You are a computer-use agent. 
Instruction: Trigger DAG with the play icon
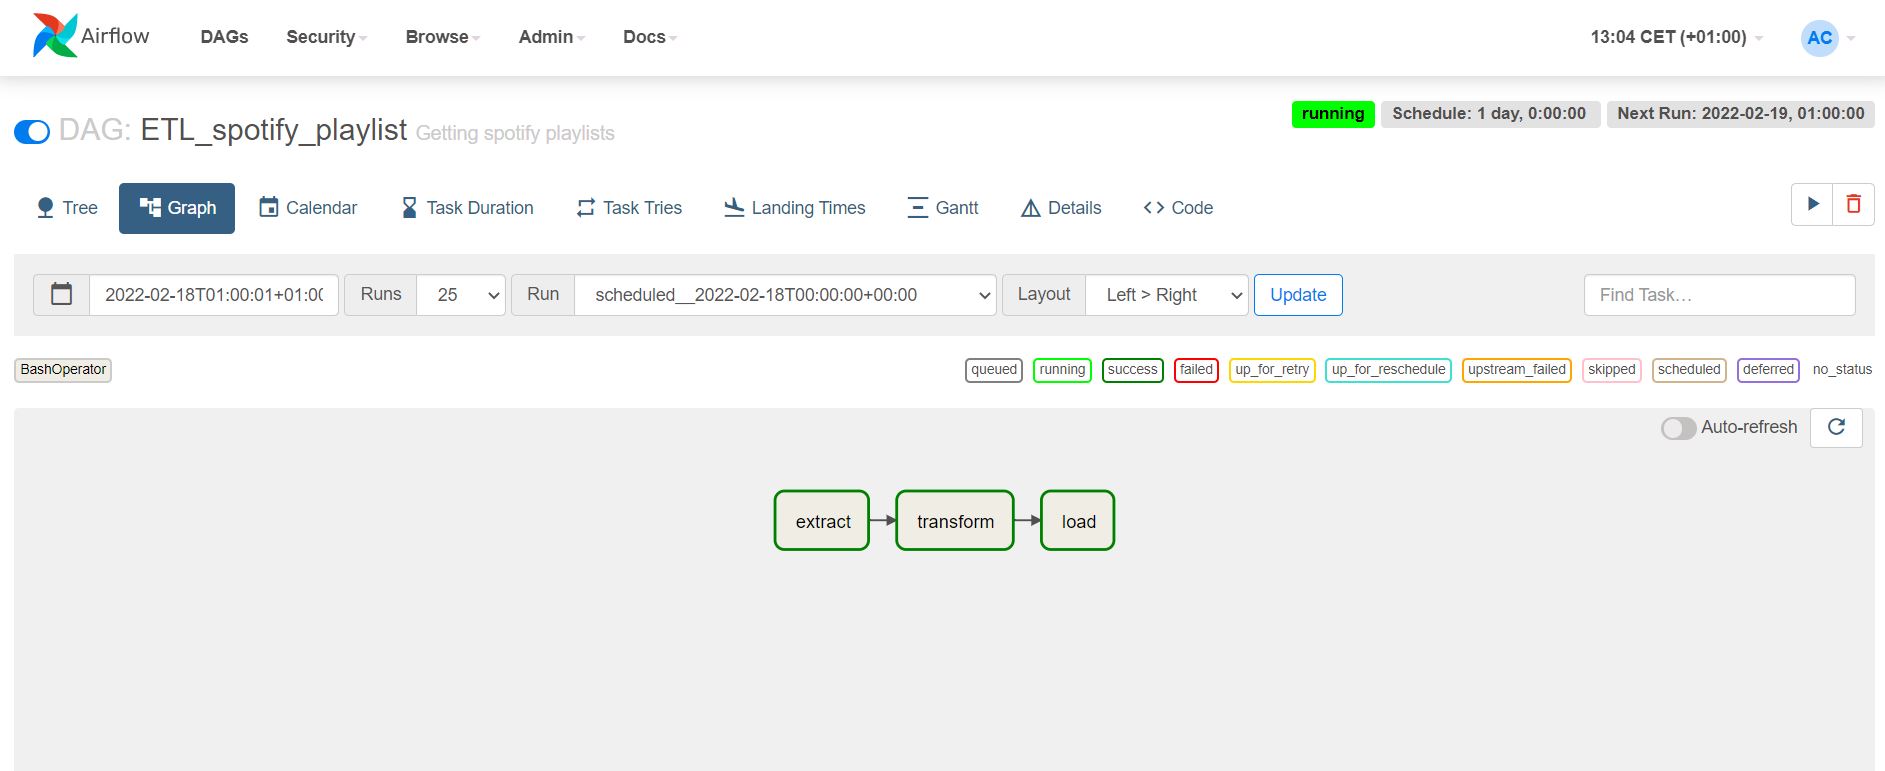click(1812, 205)
